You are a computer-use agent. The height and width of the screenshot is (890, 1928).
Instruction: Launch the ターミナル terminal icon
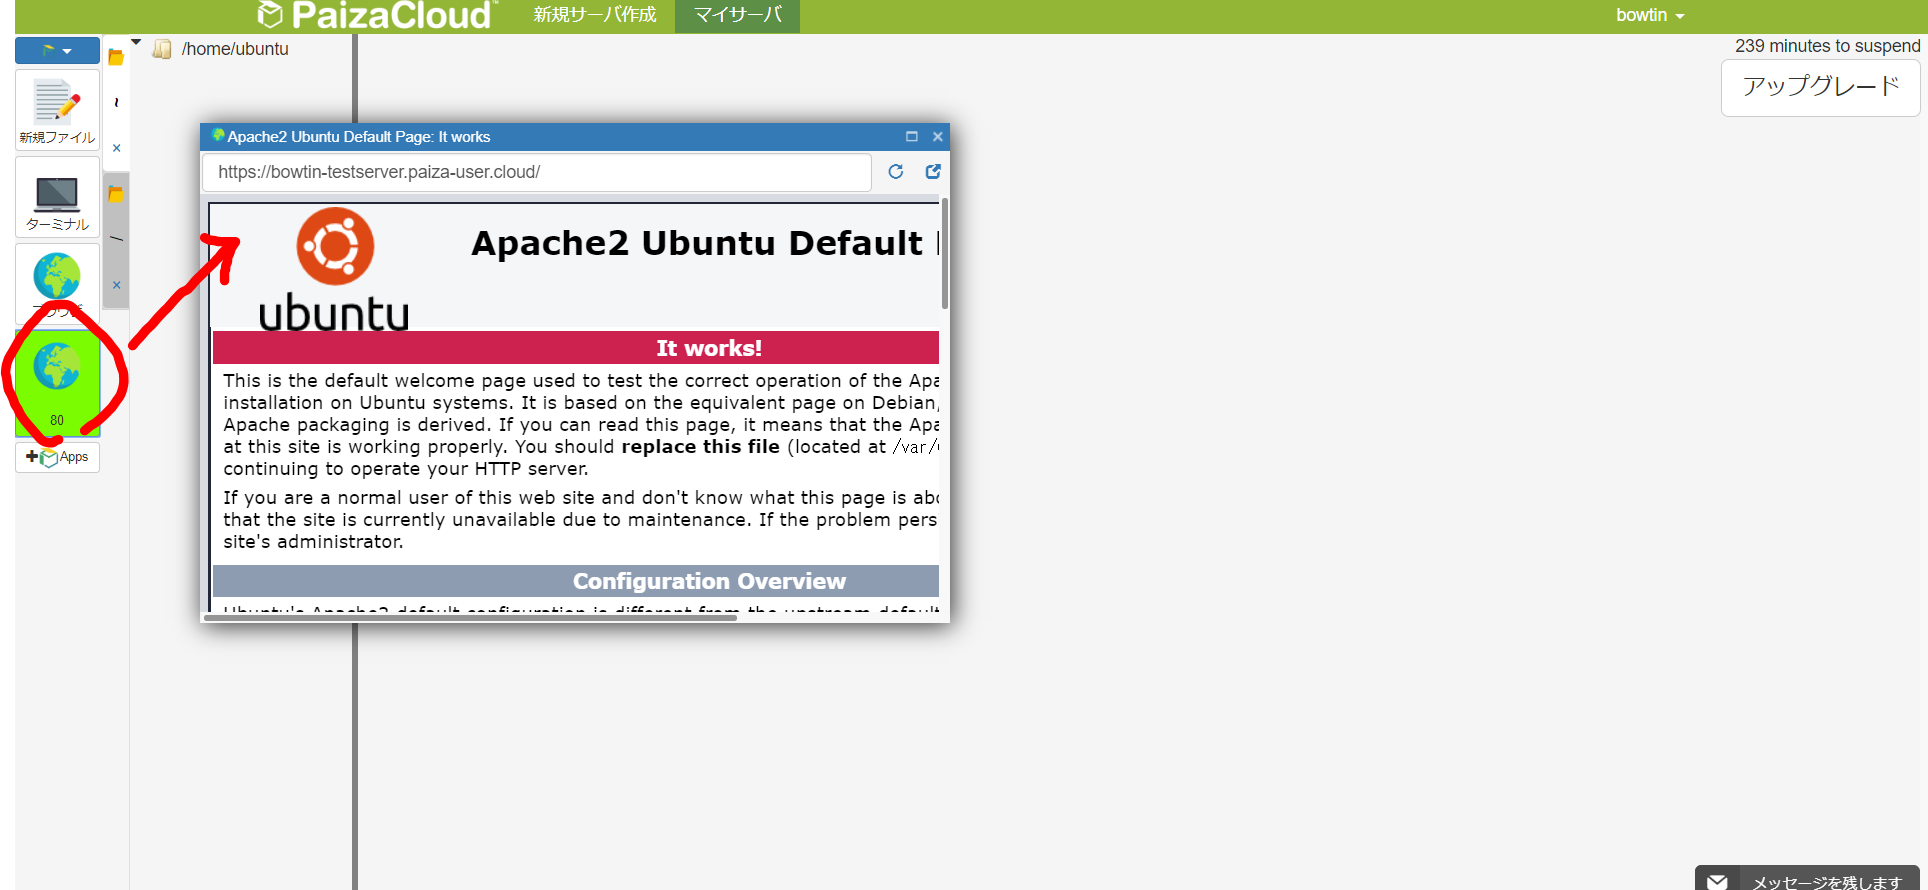coord(57,198)
